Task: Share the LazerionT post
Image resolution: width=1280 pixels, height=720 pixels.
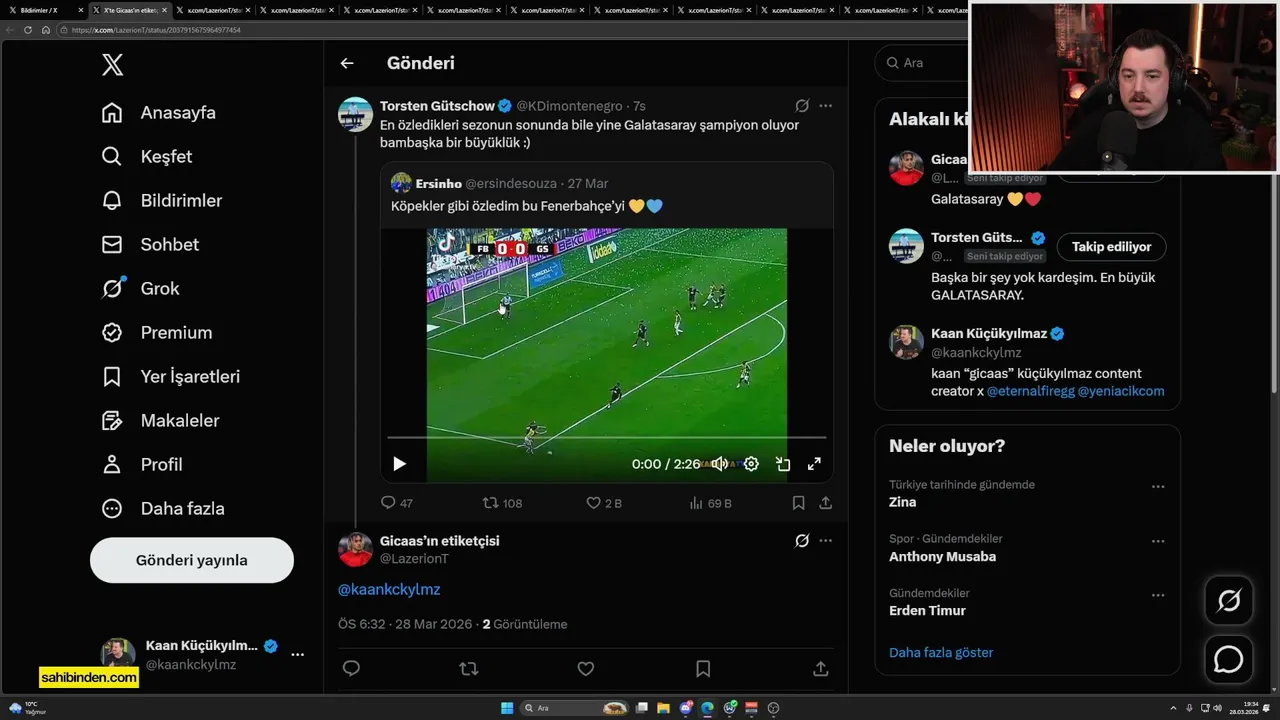Action: 820,668
